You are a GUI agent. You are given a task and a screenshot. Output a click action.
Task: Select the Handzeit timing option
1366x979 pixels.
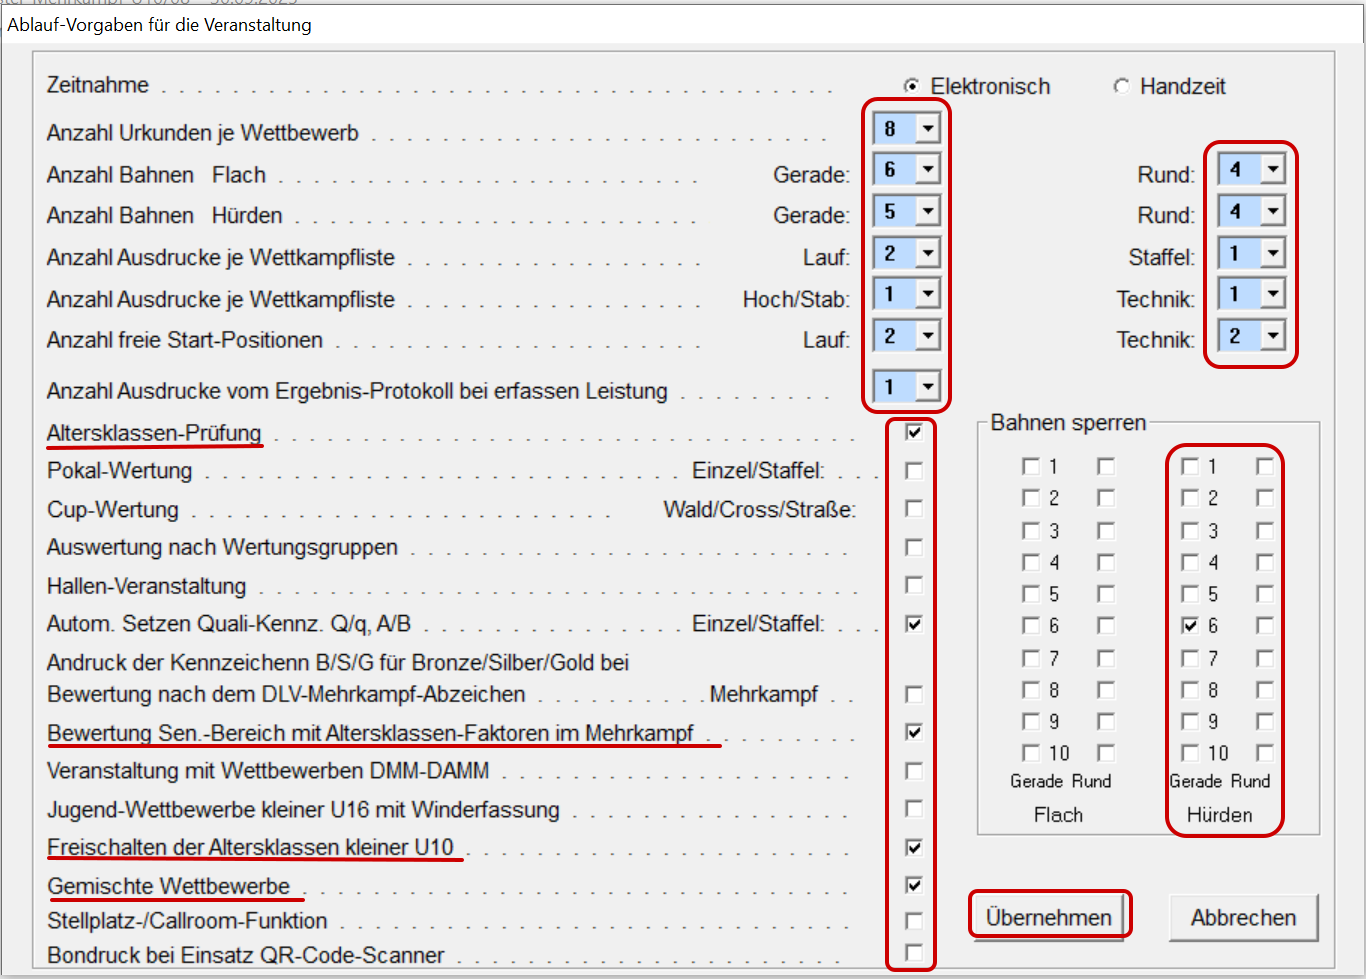[x=1122, y=87]
